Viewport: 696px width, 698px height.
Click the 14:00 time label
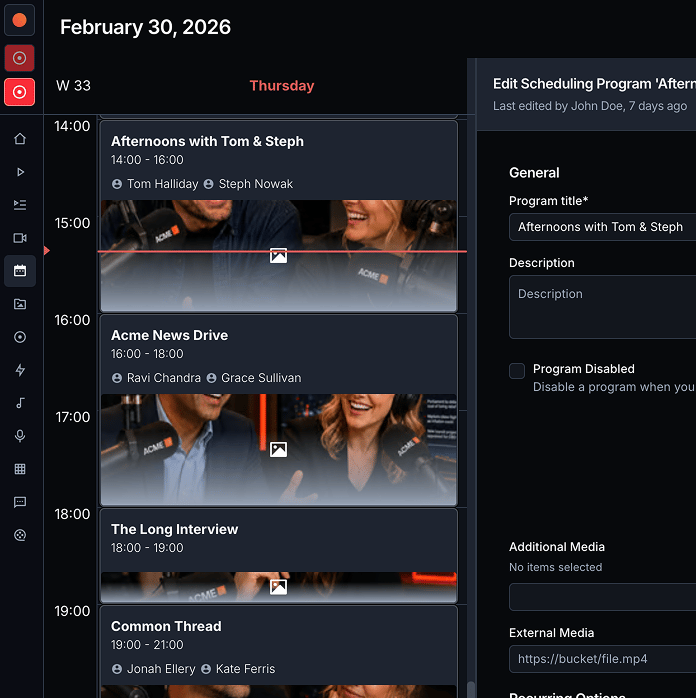[72, 126]
